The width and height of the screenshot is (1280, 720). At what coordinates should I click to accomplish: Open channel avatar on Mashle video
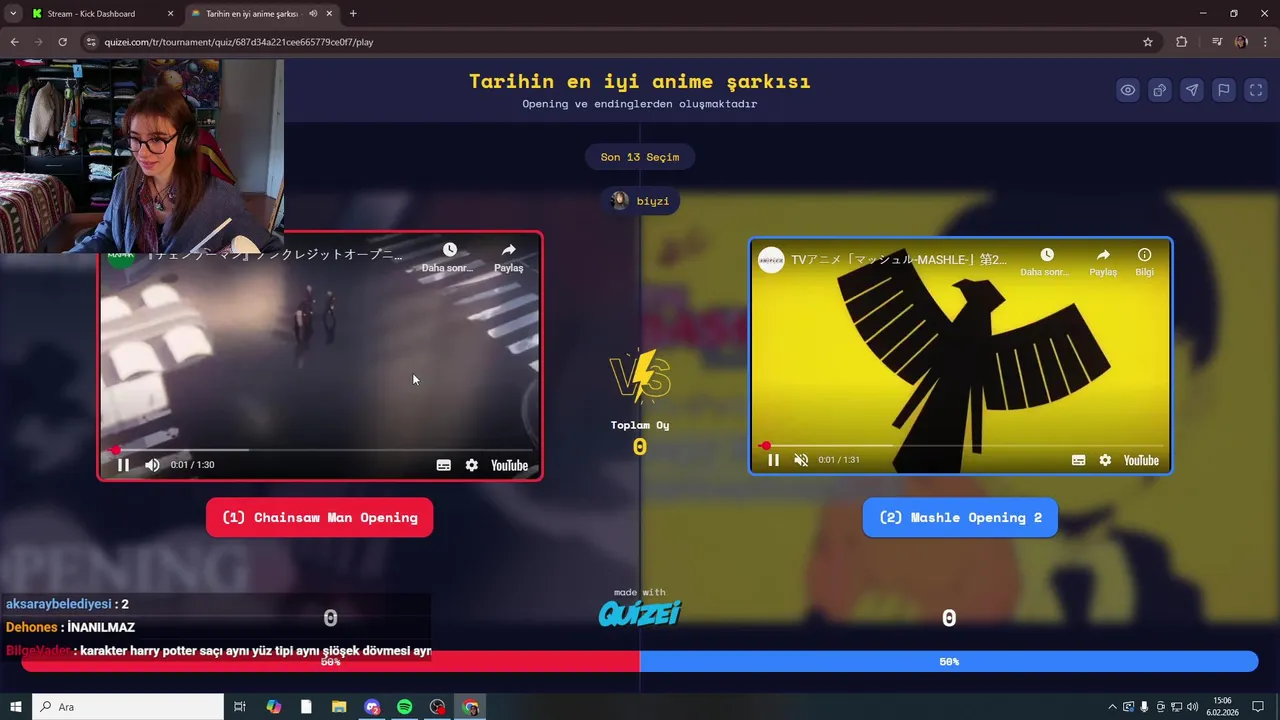pyautogui.click(x=771, y=260)
